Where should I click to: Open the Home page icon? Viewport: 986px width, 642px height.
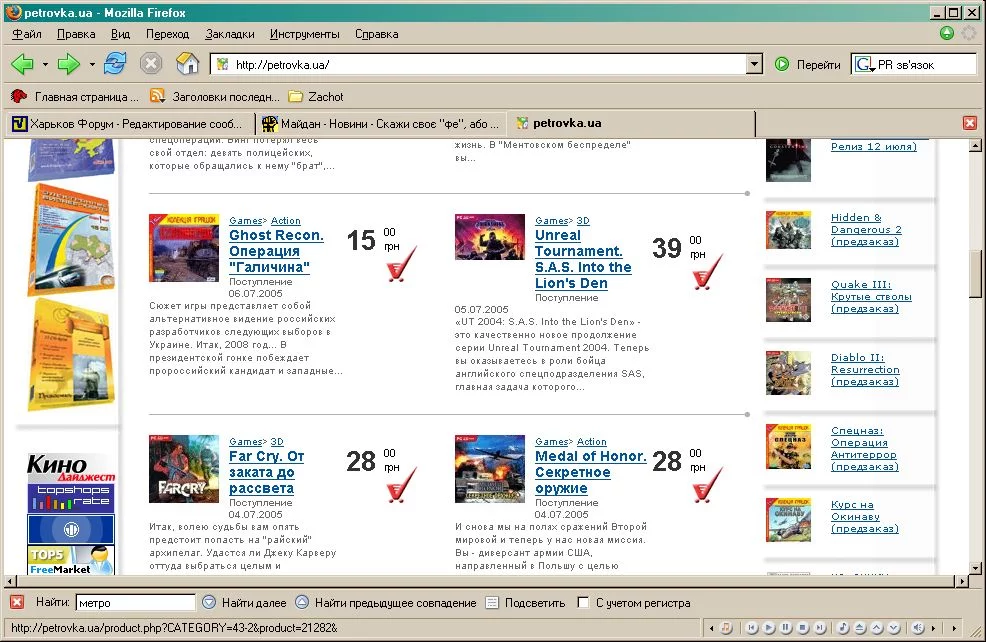tap(187, 64)
